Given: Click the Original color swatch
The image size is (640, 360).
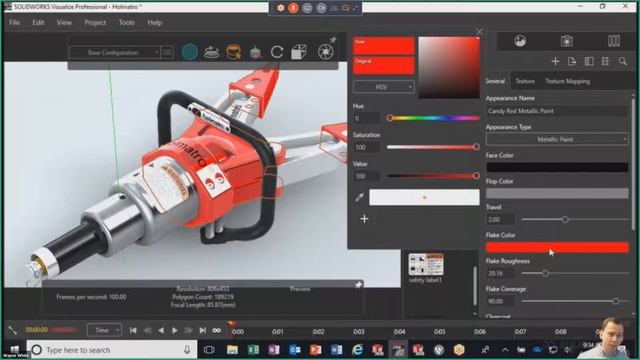Looking at the screenshot, I should (x=384, y=66).
